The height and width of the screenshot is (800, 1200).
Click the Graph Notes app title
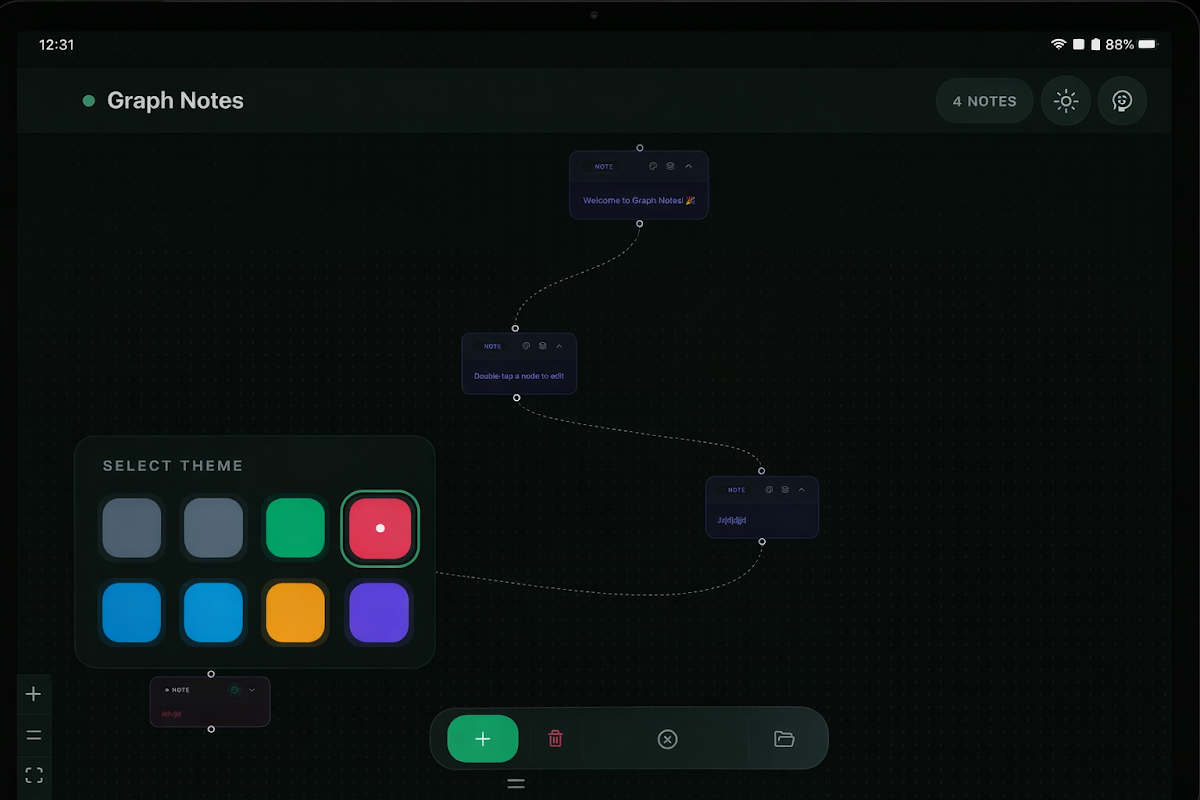(175, 100)
